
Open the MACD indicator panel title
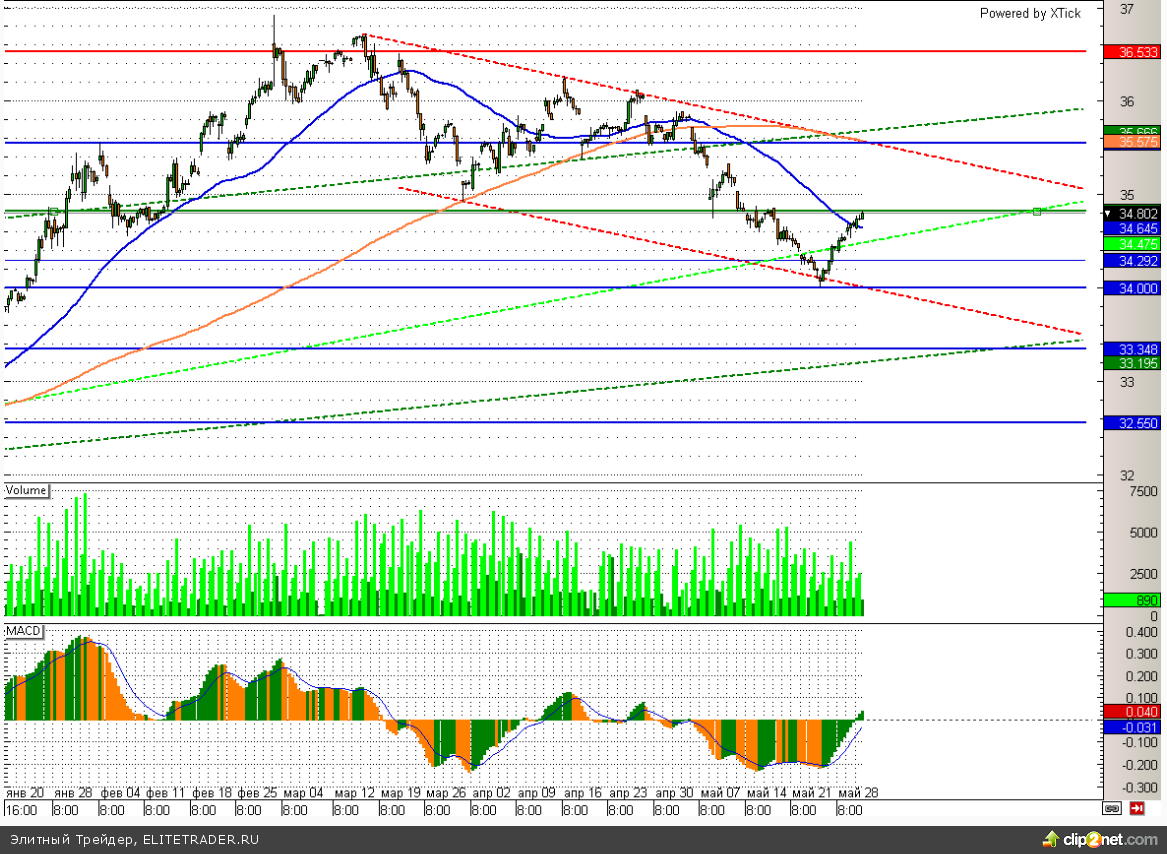pos(24,632)
